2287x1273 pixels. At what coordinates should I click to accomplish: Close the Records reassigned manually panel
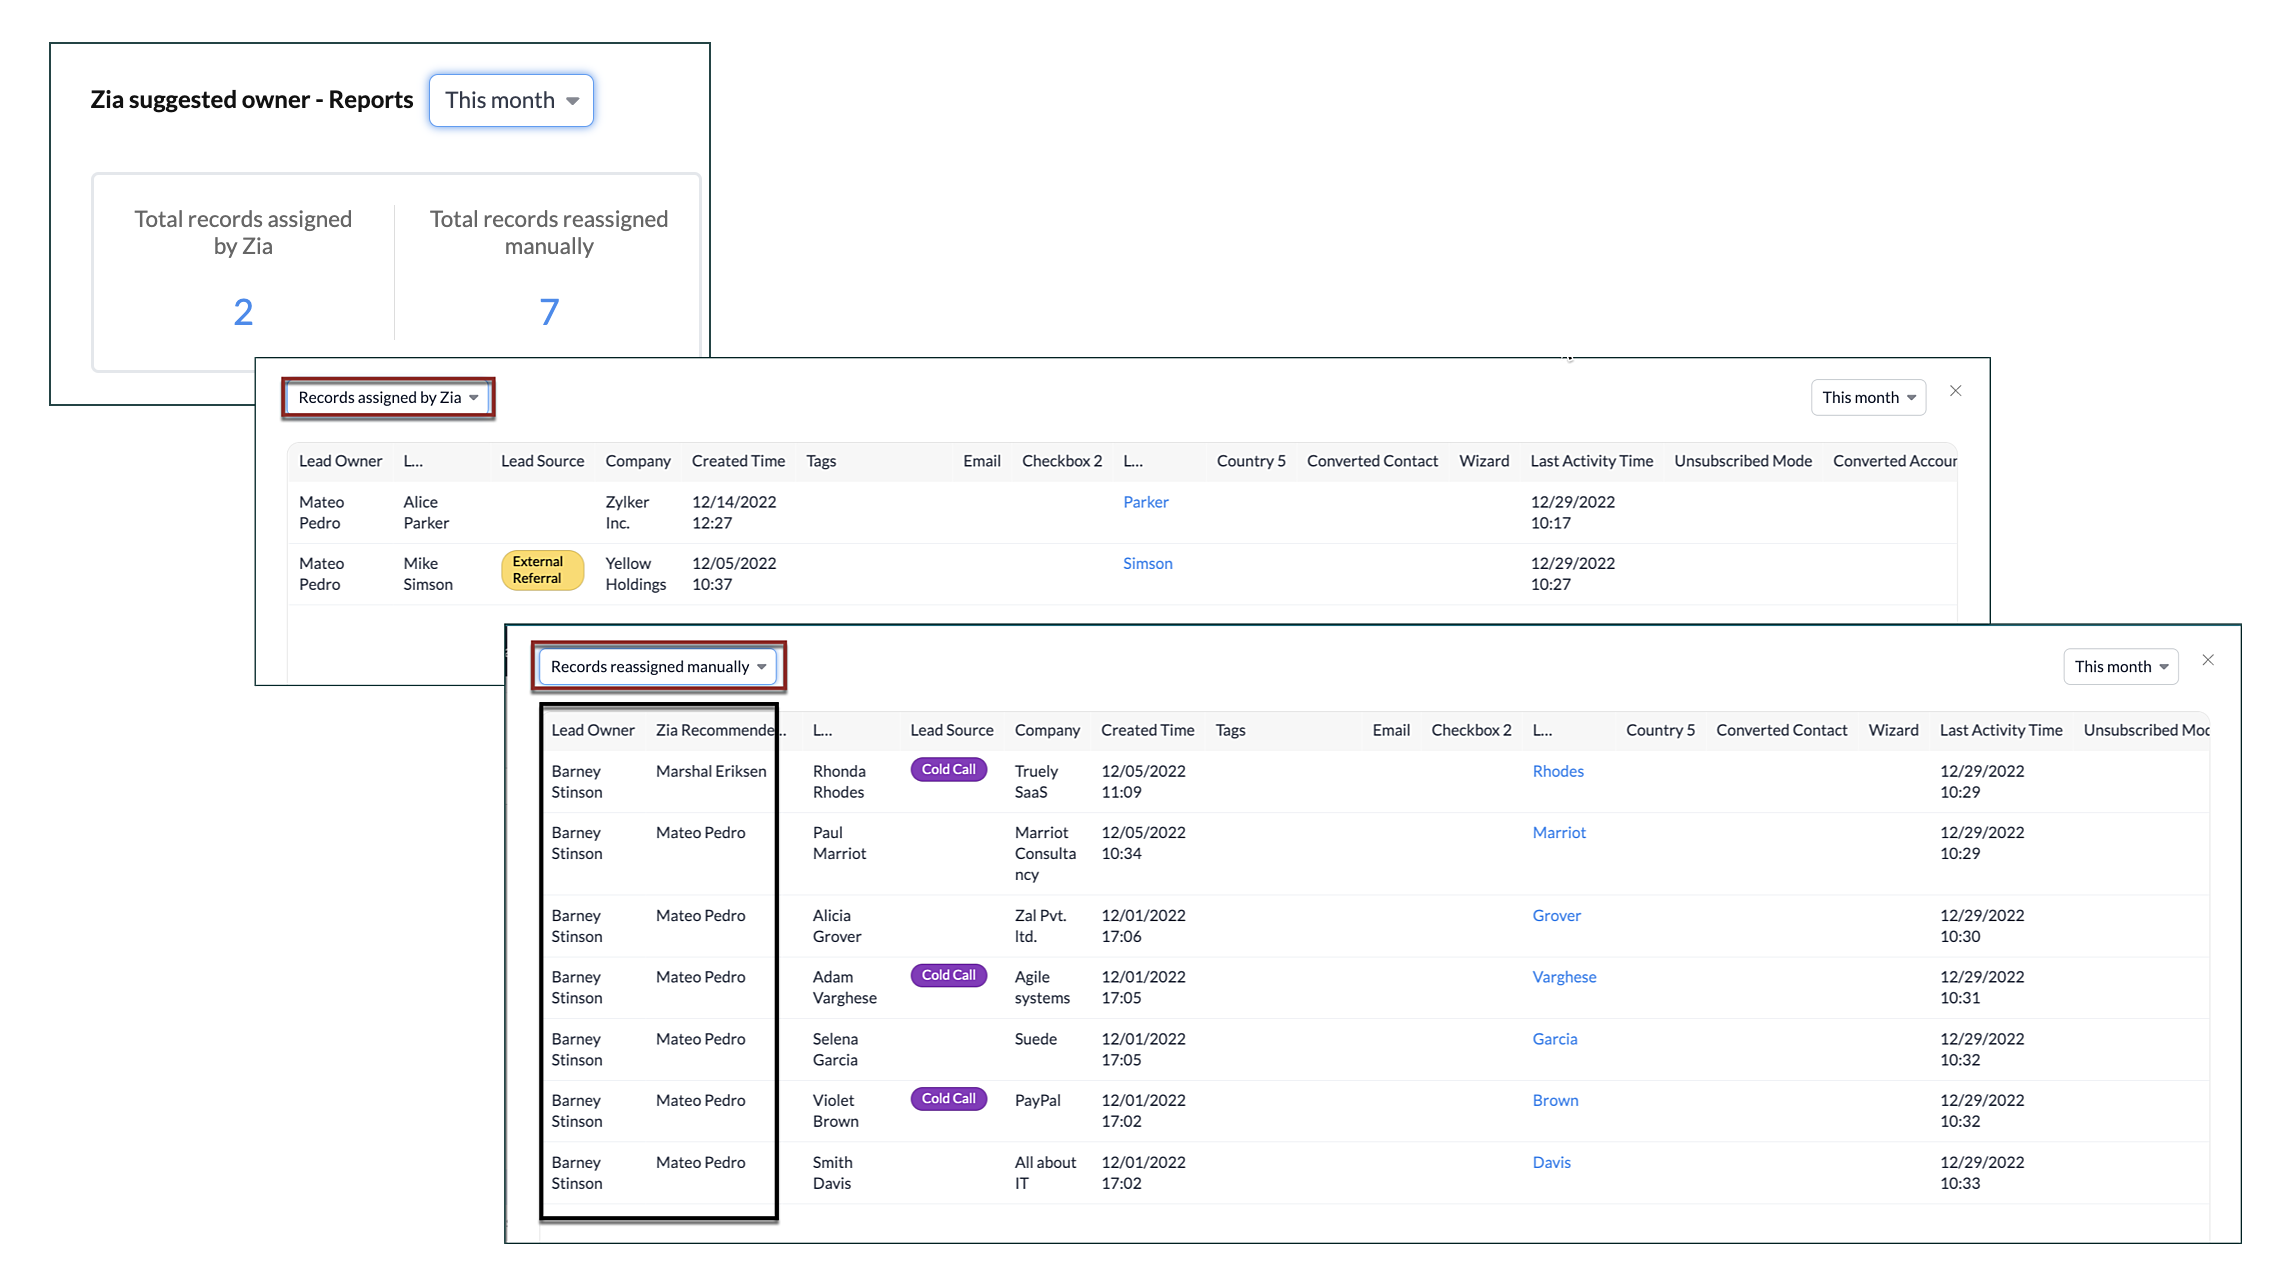(2208, 660)
